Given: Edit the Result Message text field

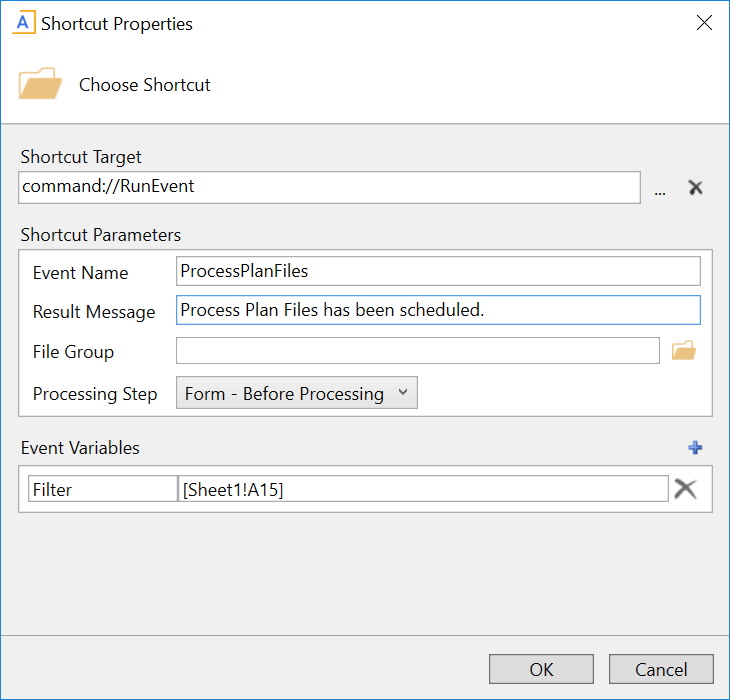Looking at the screenshot, I should pos(438,310).
